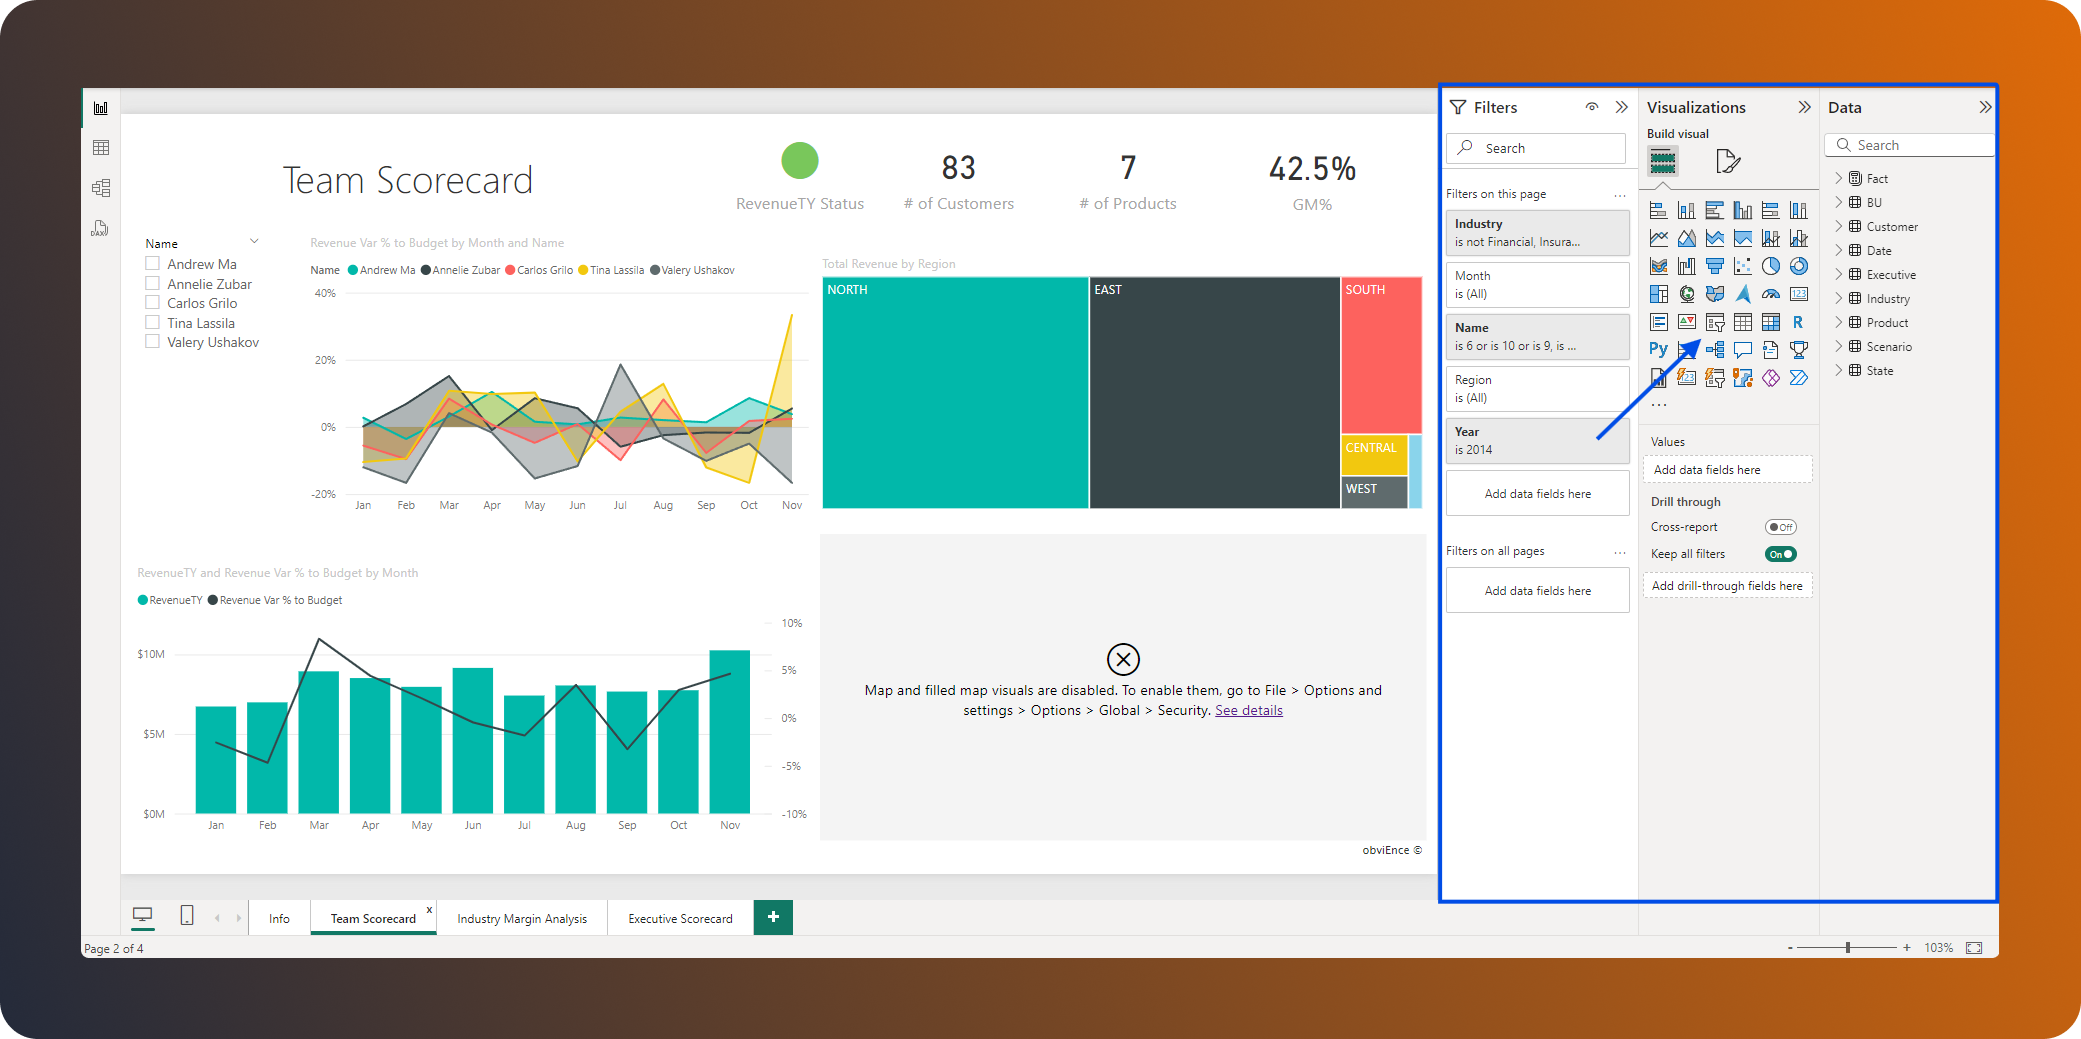The image size is (2081, 1039).
Task: Select the pie chart visualization icon
Action: point(1770,266)
